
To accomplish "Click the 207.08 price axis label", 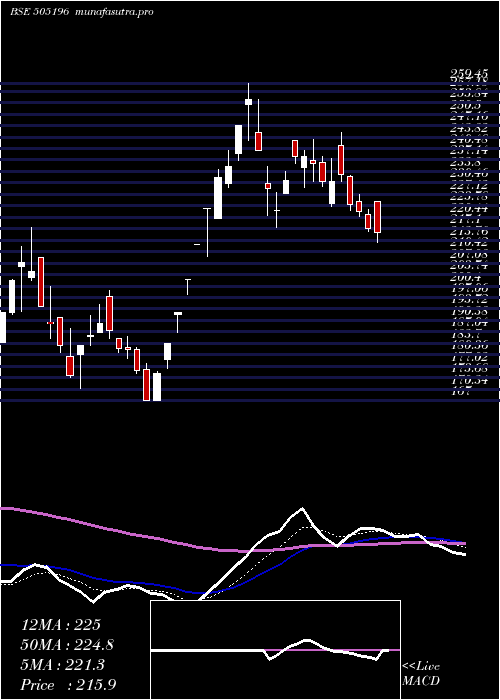I will pos(469,254).
